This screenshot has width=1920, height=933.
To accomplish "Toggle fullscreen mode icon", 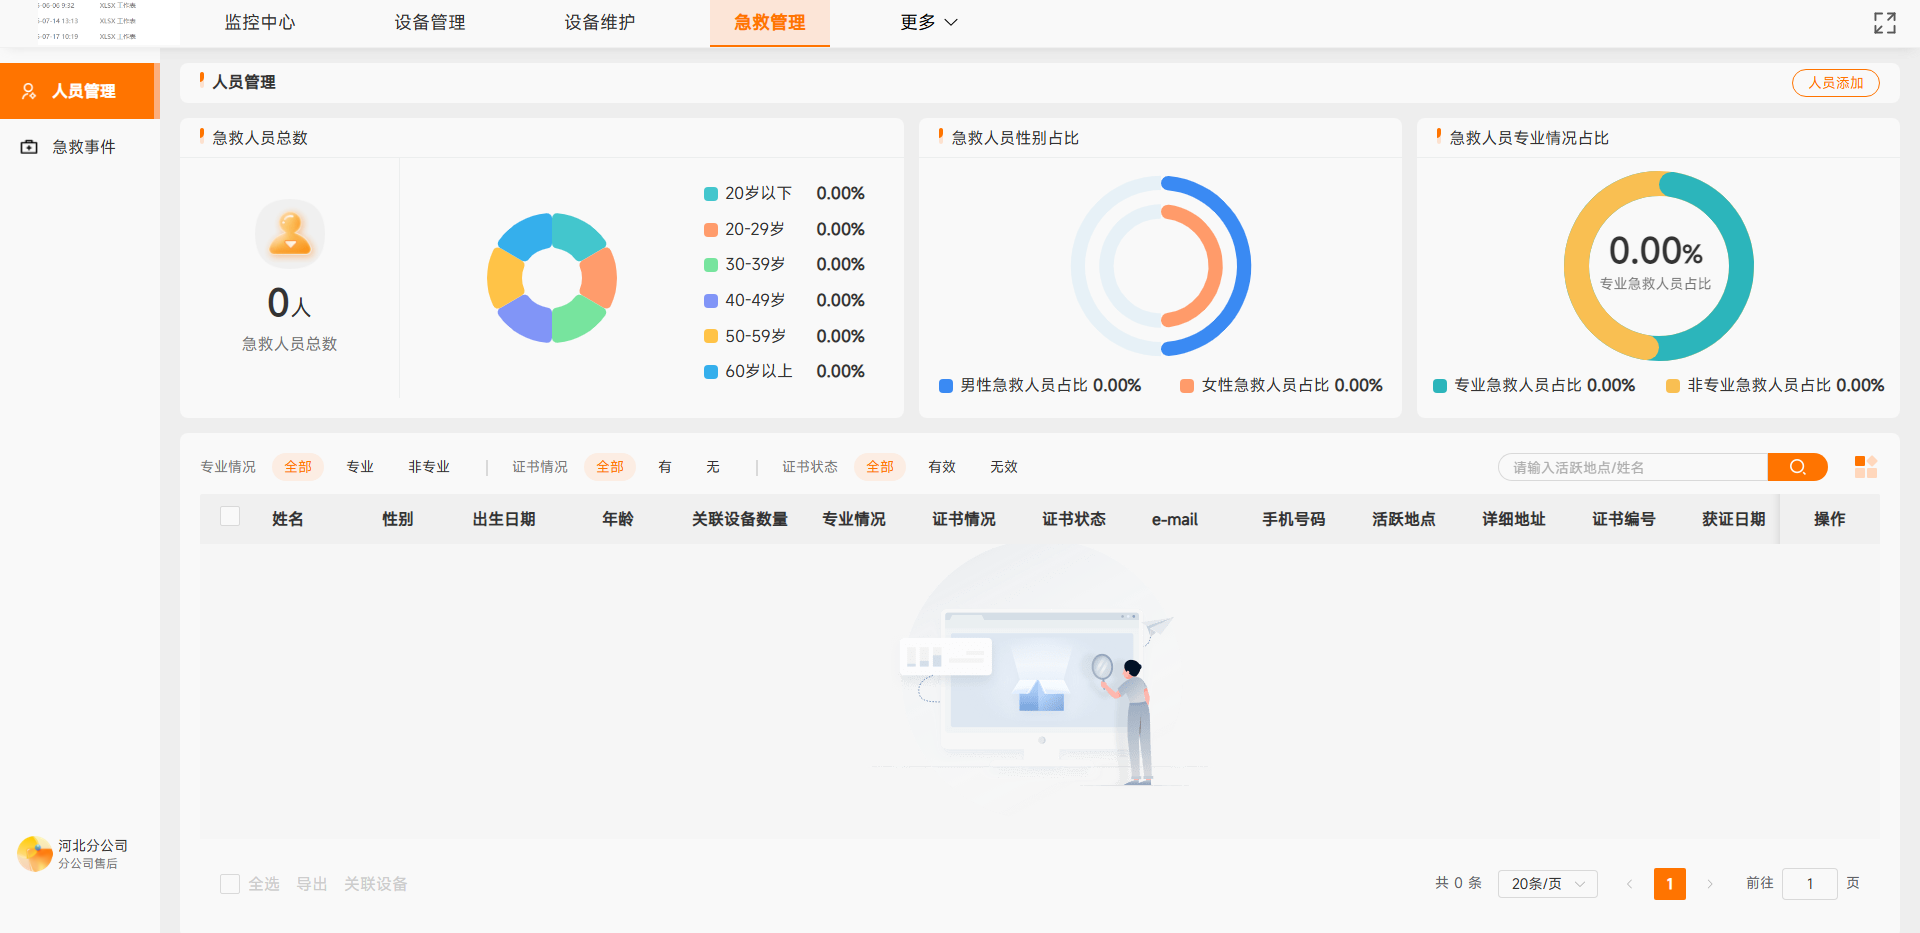I will click(1884, 23).
